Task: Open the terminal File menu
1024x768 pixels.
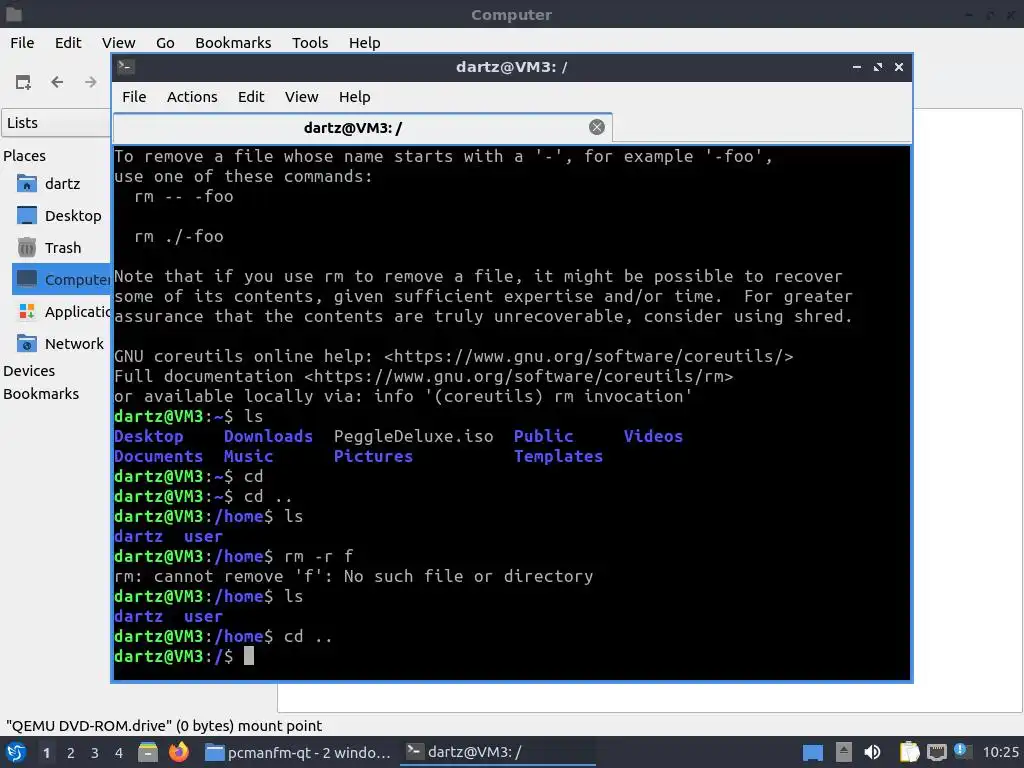Action: (134, 97)
